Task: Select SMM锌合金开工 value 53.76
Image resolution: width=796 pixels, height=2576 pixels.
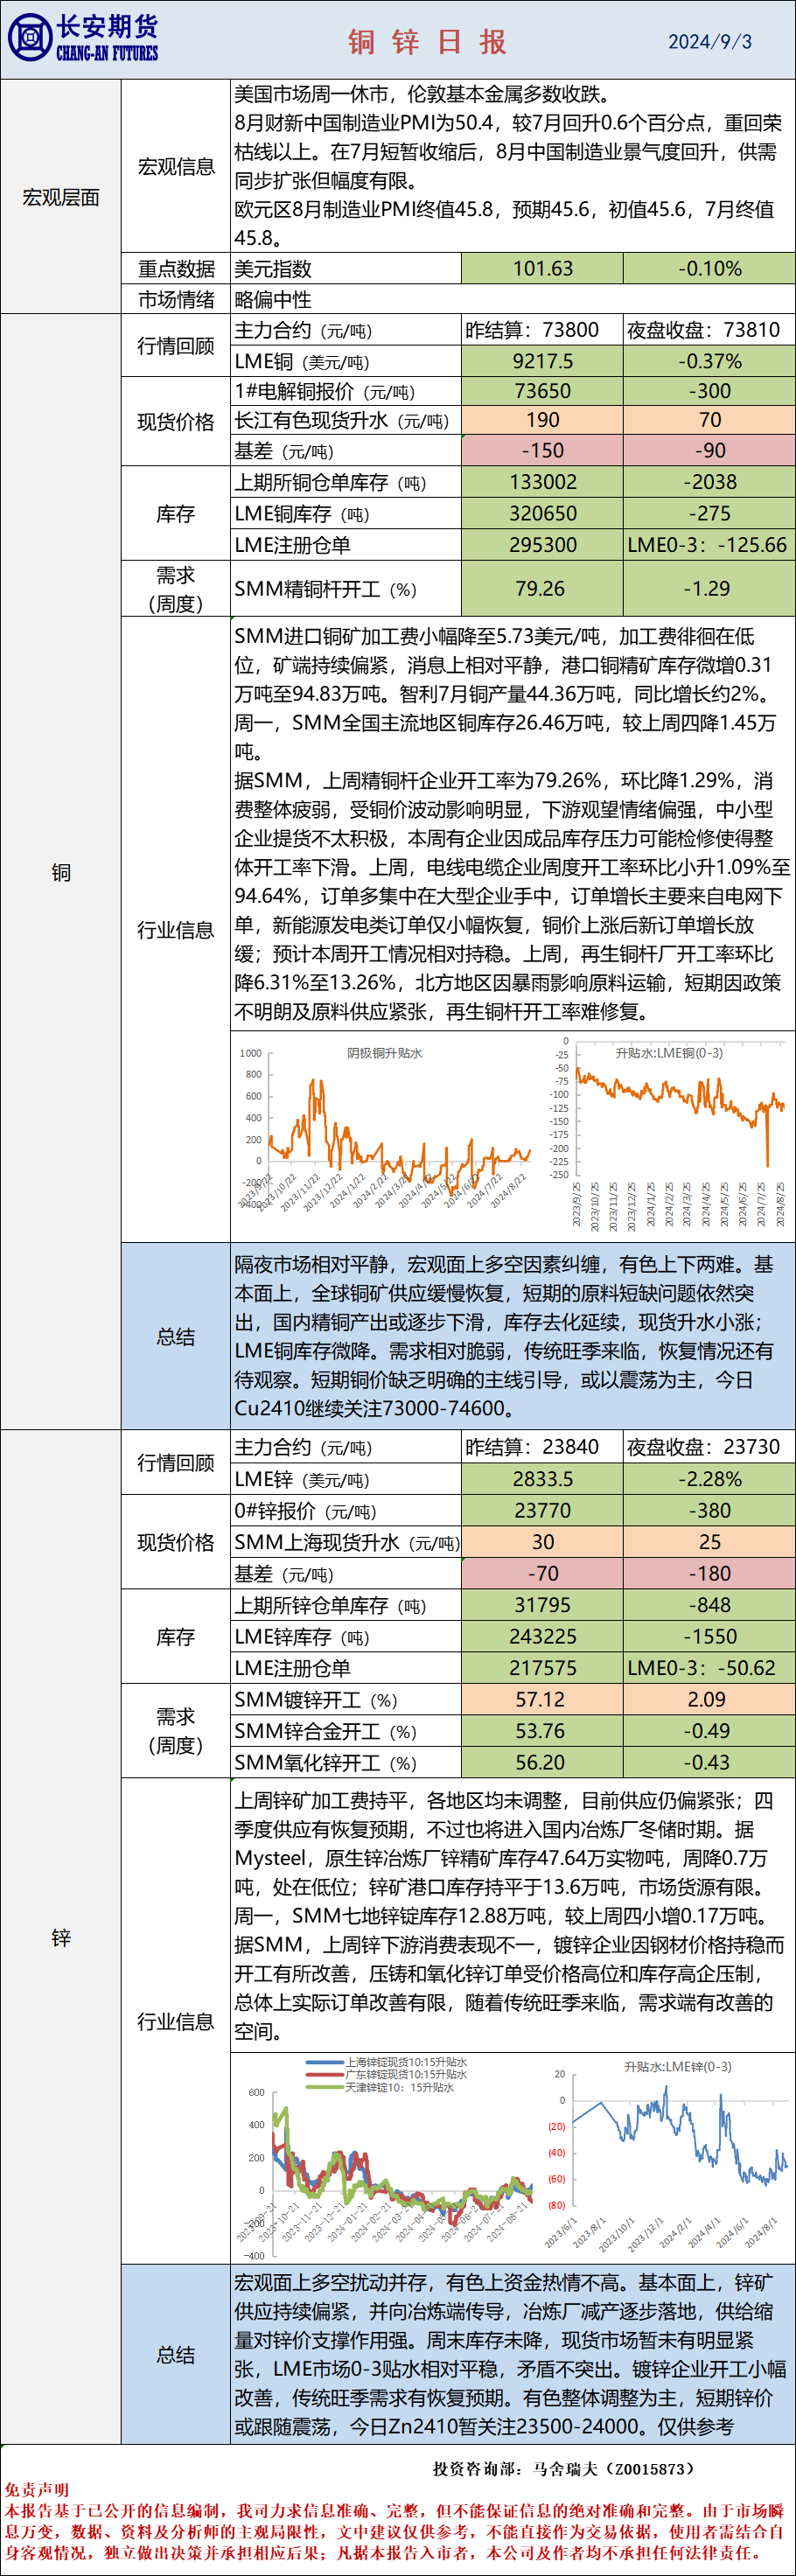Action: [542, 1731]
